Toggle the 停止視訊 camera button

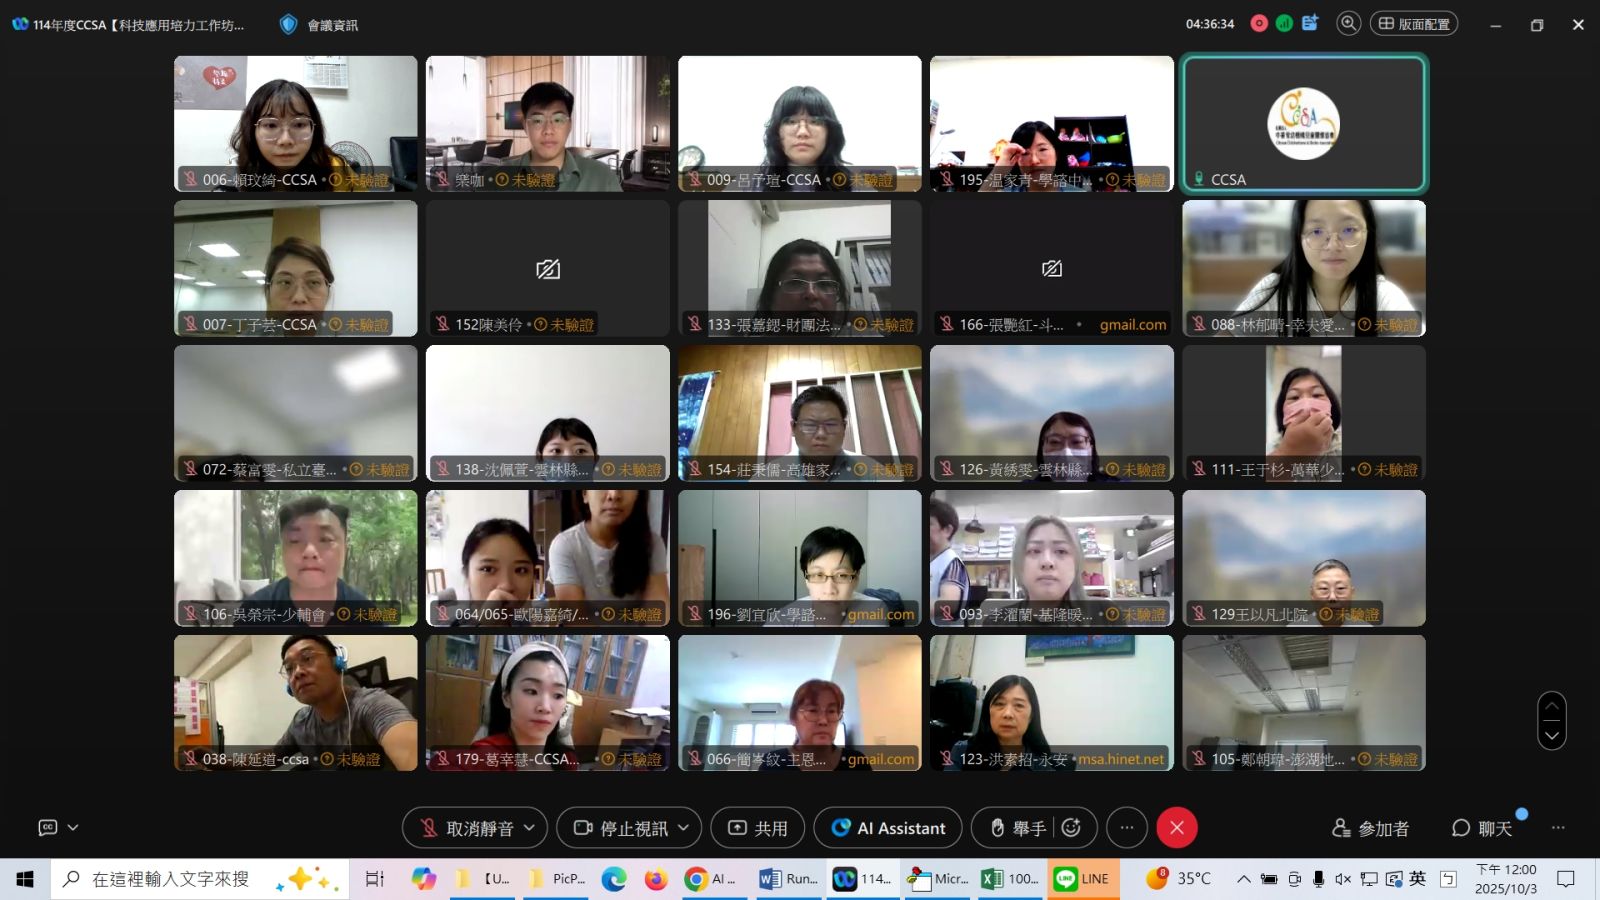tap(620, 828)
